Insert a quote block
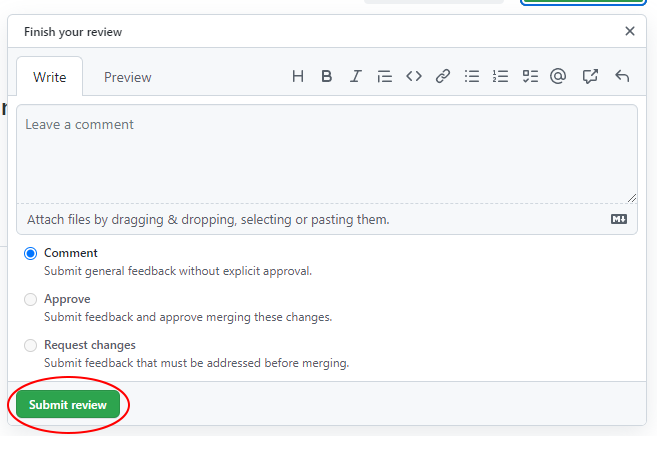 384,76
